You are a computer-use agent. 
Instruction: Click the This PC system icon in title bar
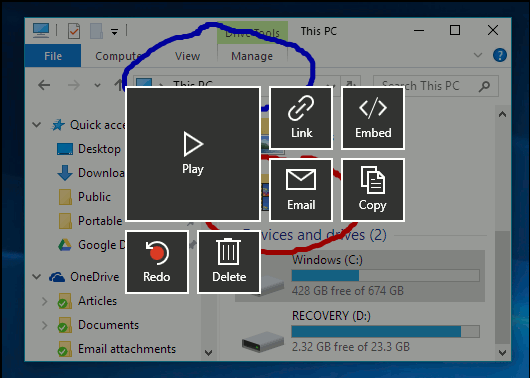(x=41, y=31)
